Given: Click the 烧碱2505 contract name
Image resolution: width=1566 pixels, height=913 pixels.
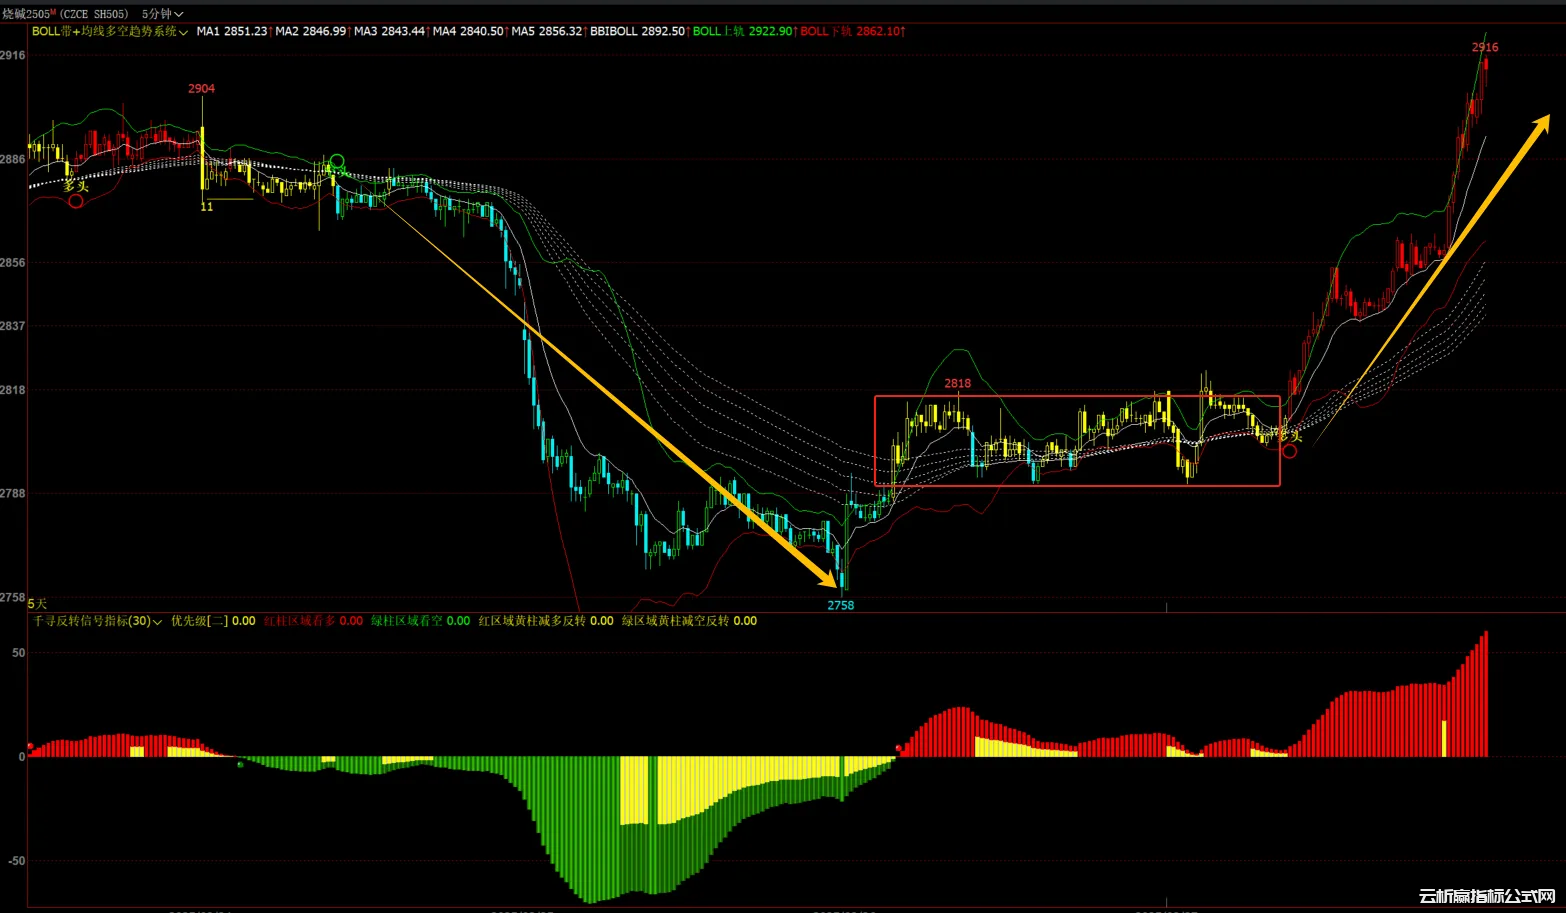Looking at the screenshot, I should pyautogui.click(x=24, y=14).
